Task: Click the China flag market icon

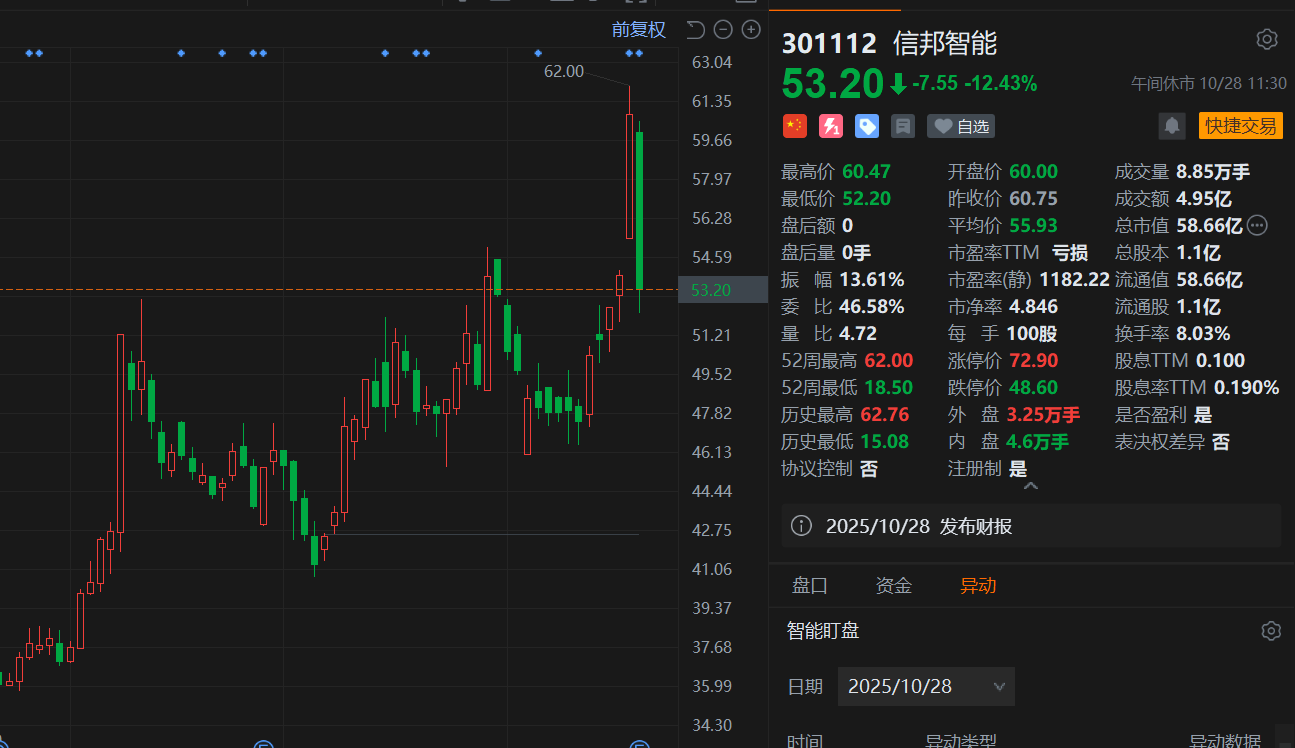Action: [794, 126]
